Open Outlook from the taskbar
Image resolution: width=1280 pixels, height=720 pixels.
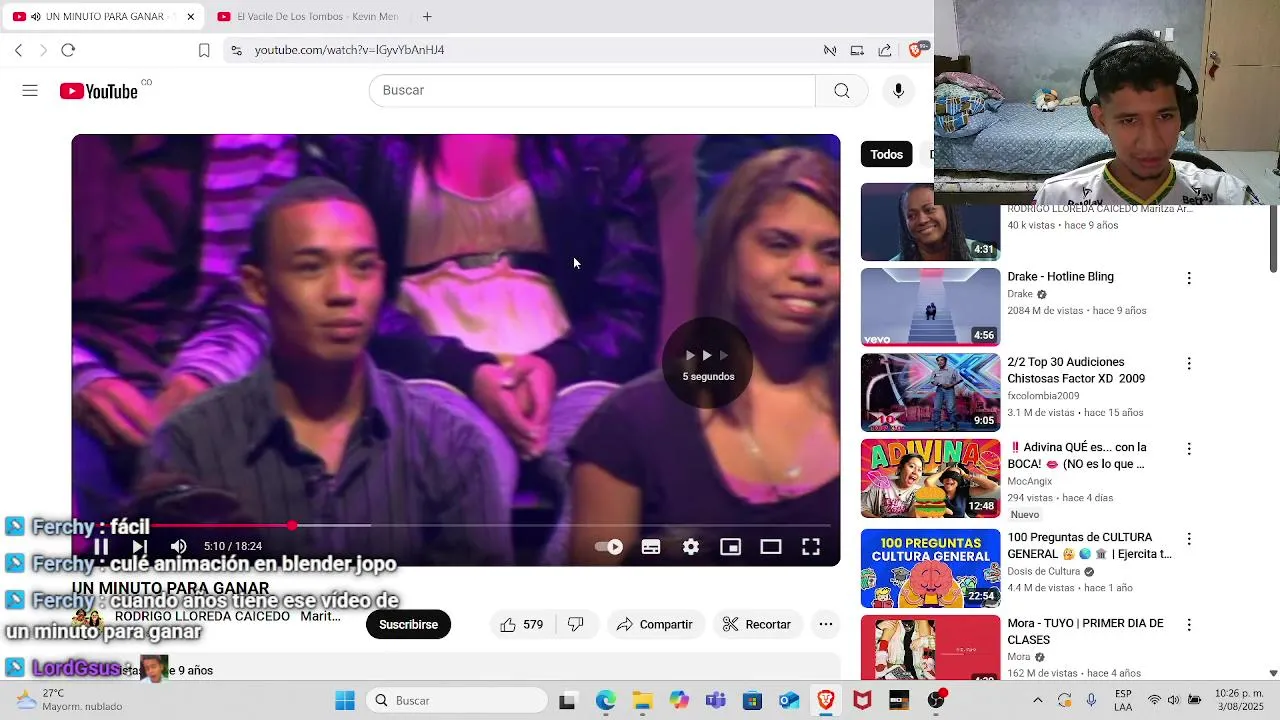coord(789,701)
